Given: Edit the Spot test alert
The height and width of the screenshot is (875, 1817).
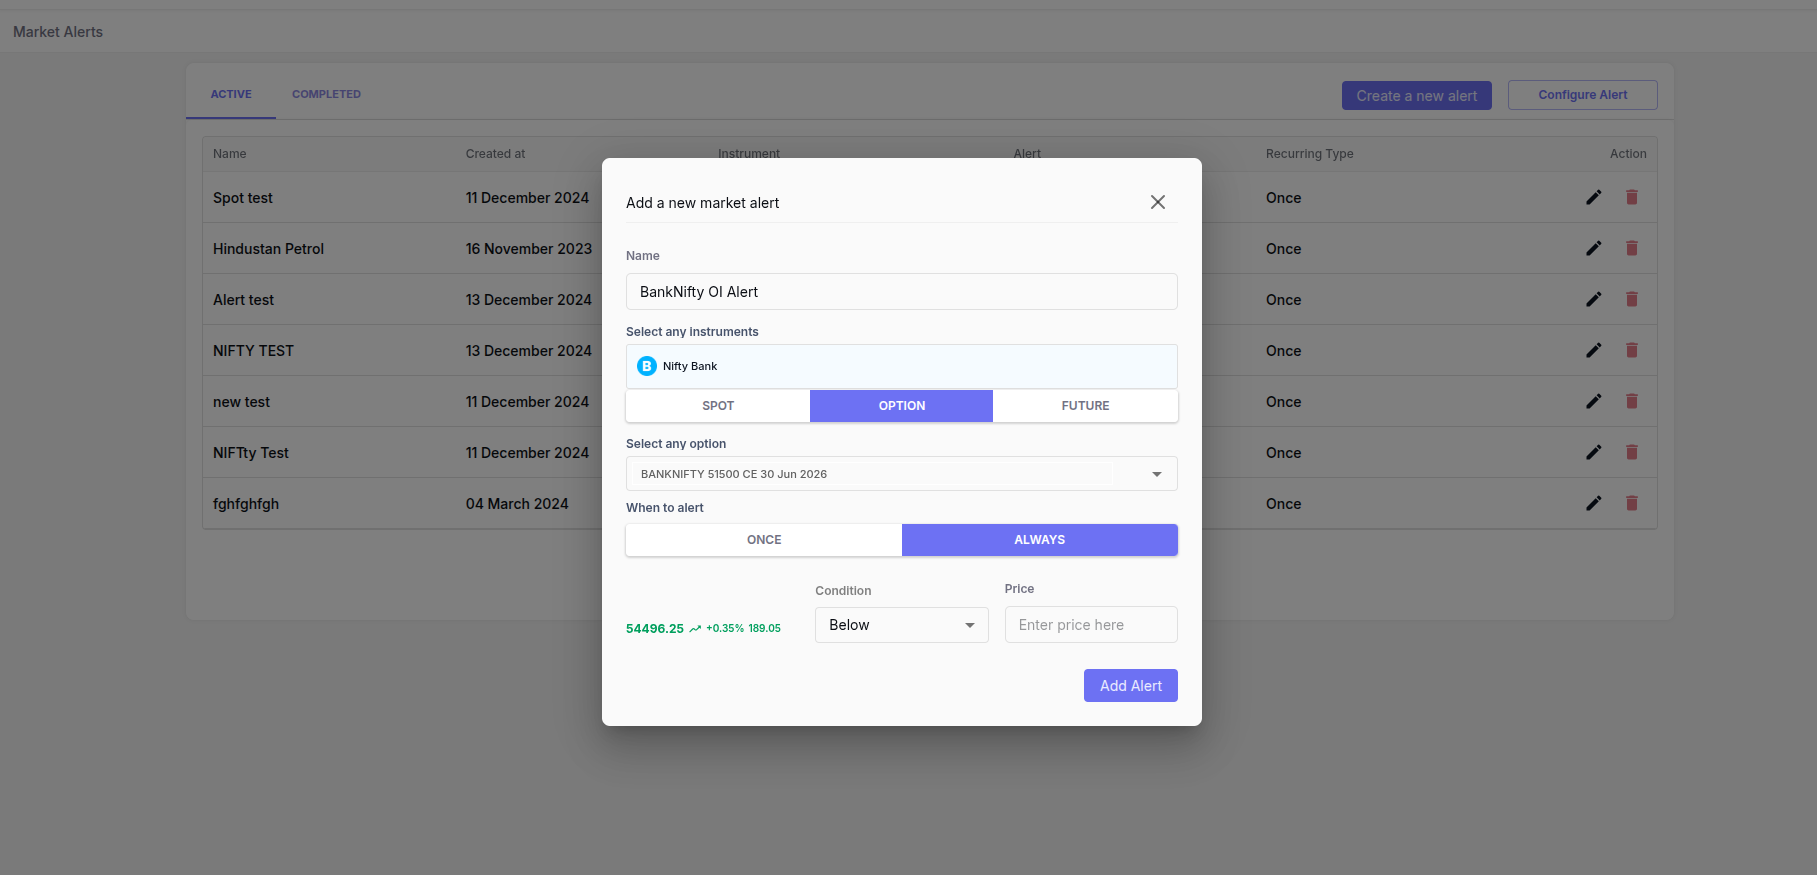Looking at the screenshot, I should click(x=1594, y=197).
